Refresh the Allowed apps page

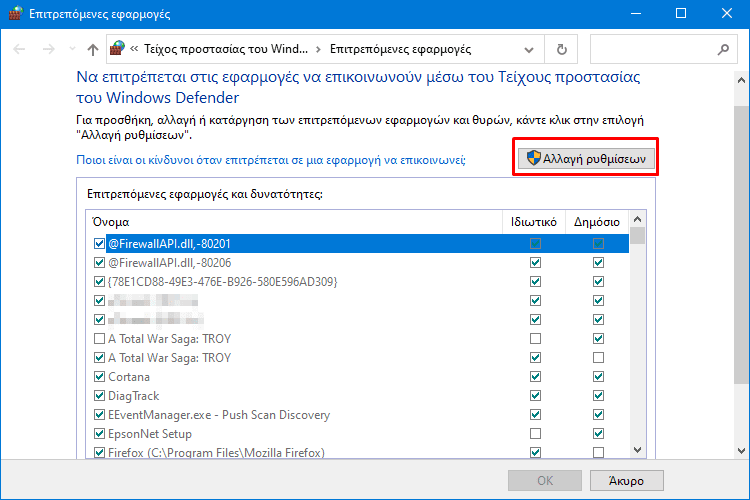click(562, 49)
